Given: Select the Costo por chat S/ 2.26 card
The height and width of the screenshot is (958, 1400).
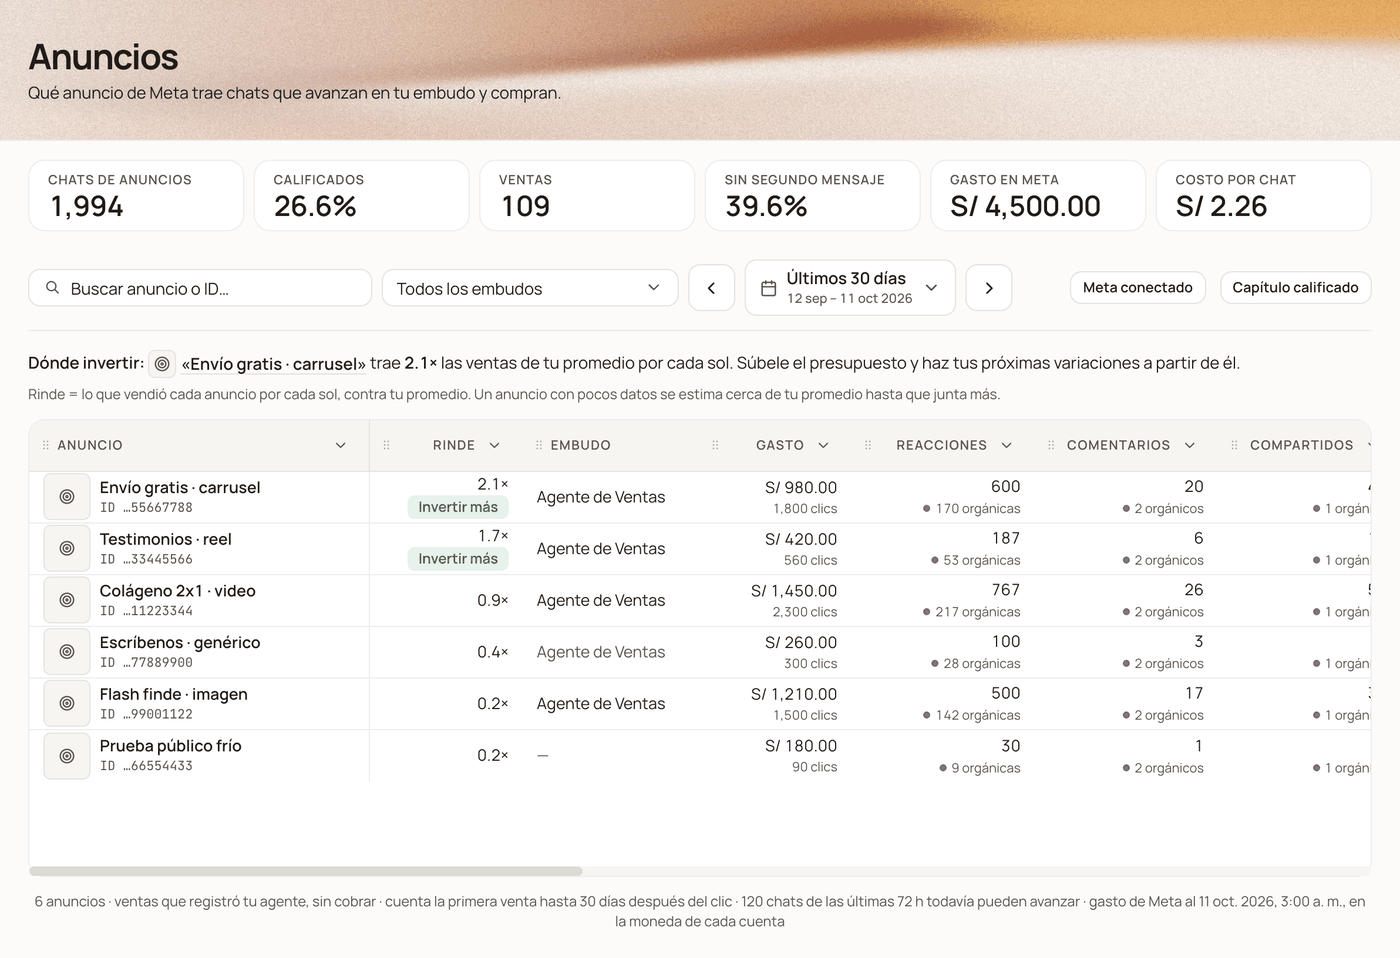Looking at the screenshot, I should click(1264, 196).
